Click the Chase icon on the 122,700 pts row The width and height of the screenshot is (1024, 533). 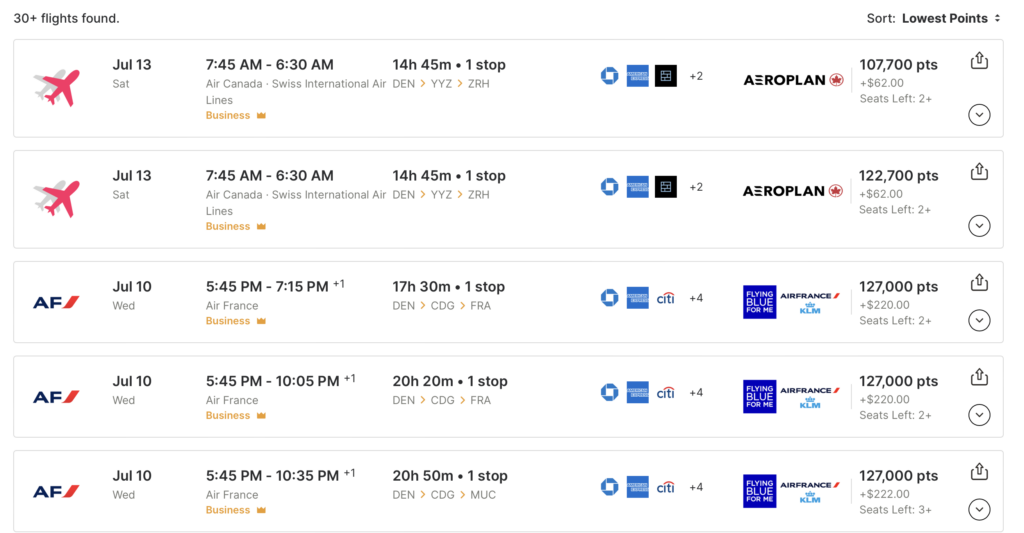[609, 187]
